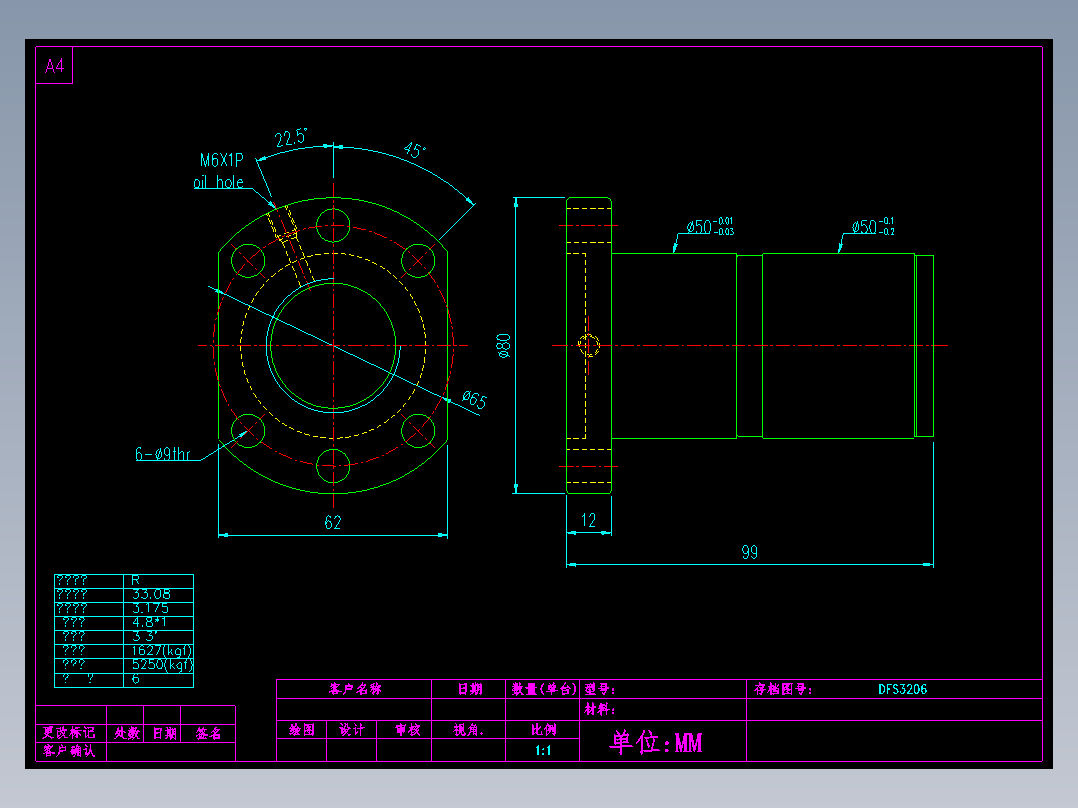Screen dimensions: 1078x808
Task: Click the '设计' cell in the title block
Action: 352,730
